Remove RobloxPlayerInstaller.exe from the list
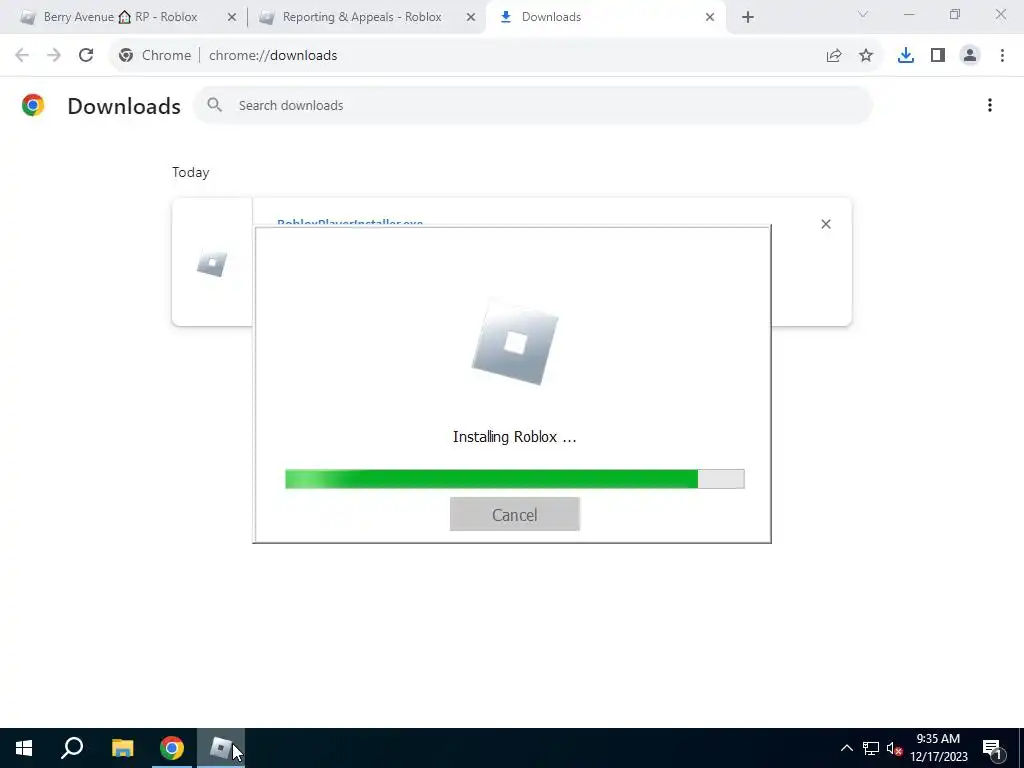 (x=825, y=224)
